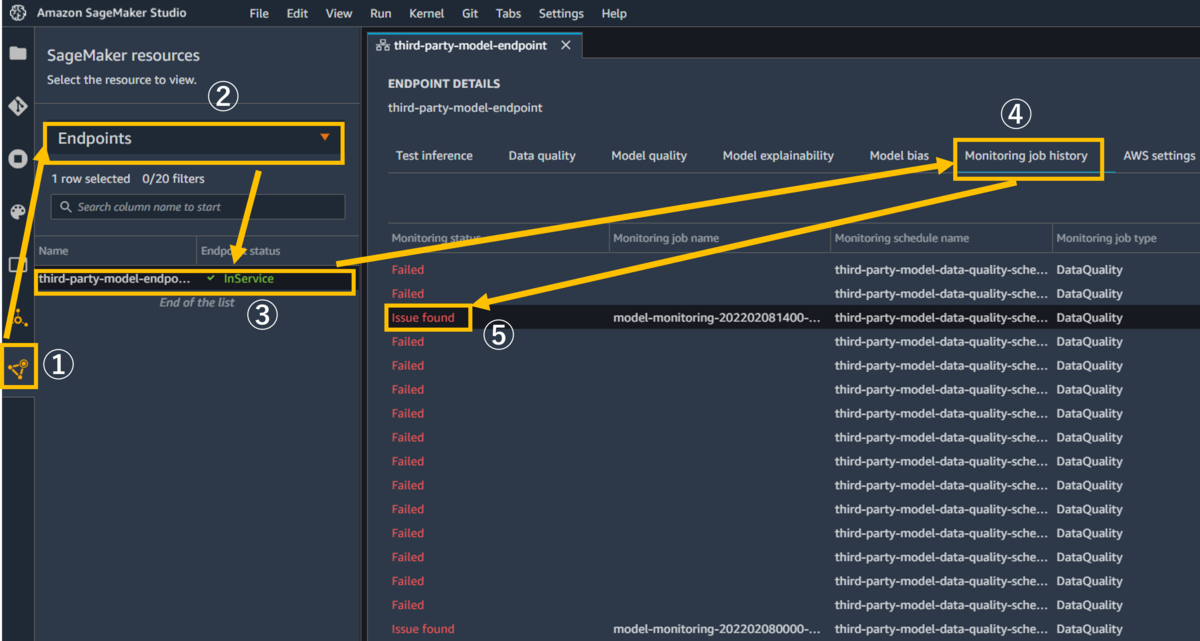The height and width of the screenshot is (641, 1200).
Task: Open the View menu
Action: click(x=339, y=14)
